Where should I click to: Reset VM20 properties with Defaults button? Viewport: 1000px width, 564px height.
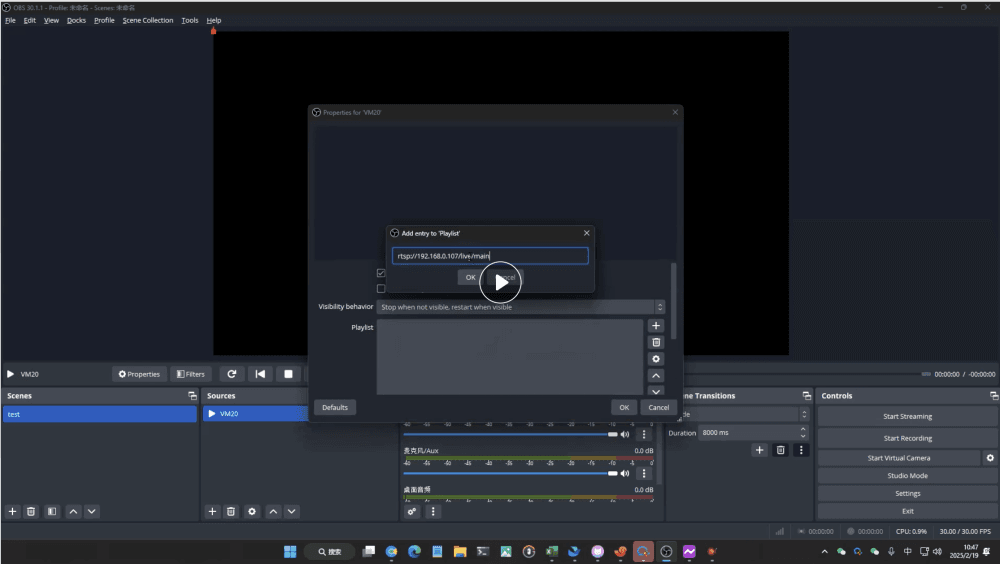[335, 407]
